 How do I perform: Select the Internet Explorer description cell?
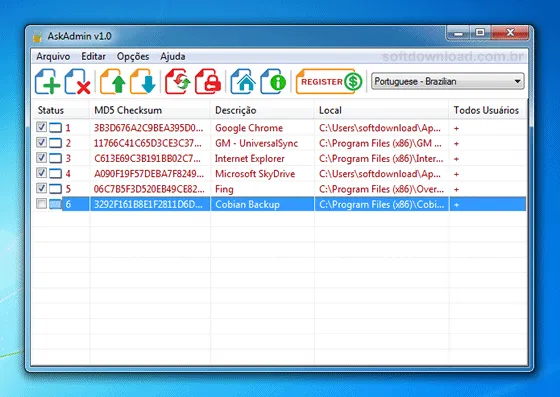(x=250, y=159)
